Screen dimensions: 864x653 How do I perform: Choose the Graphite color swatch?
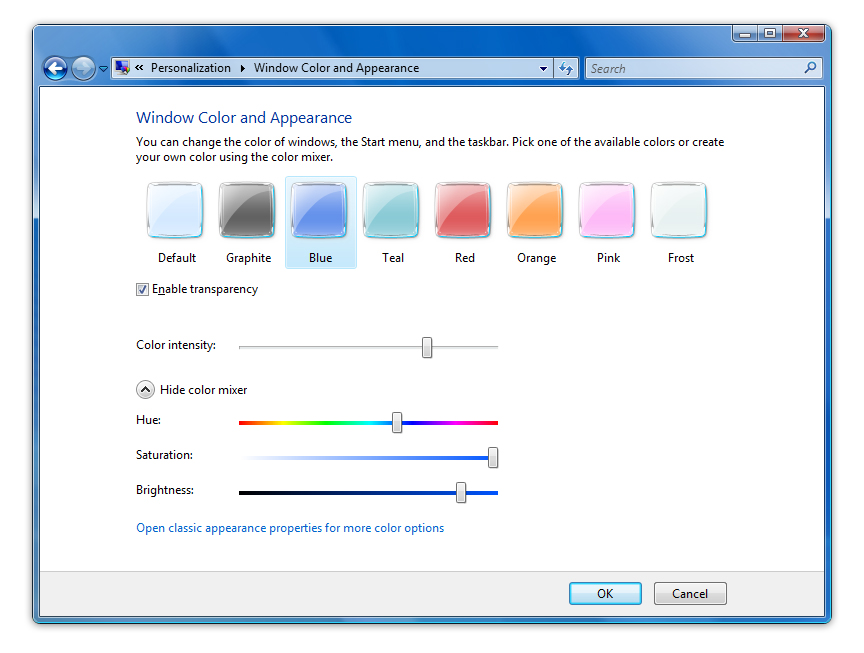pyautogui.click(x=248, y=211)
